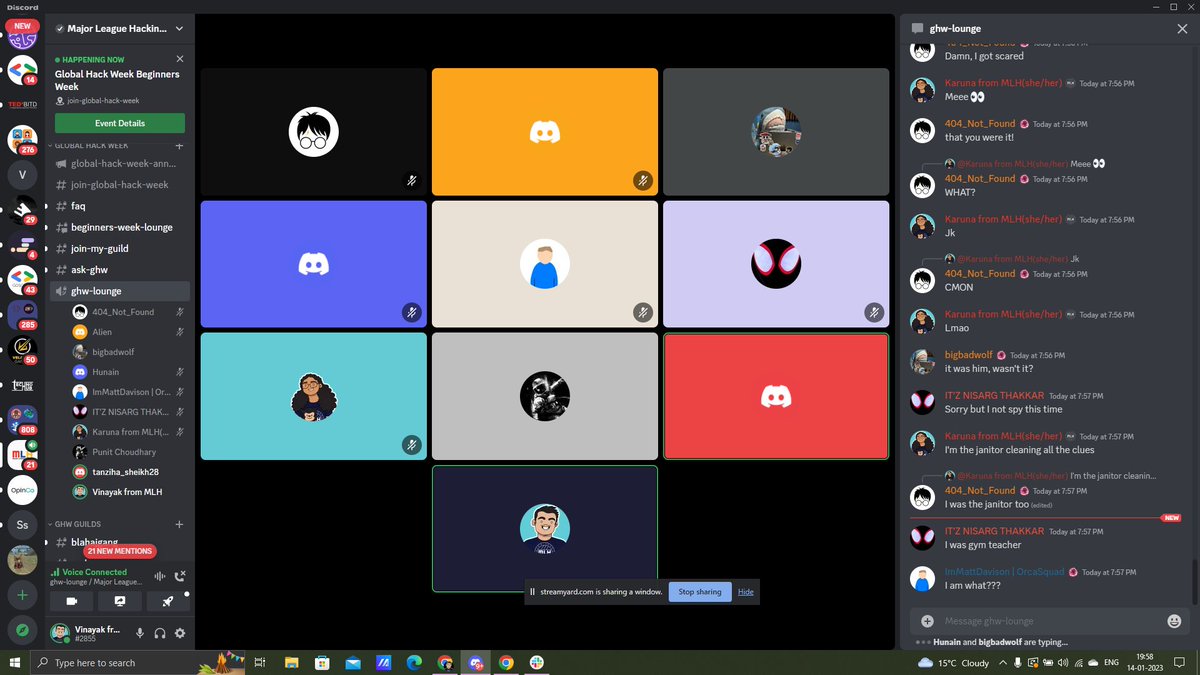Create channel in GLOBAL HACK WEEK category
The image size is (1200, 675).
point(179,146)
